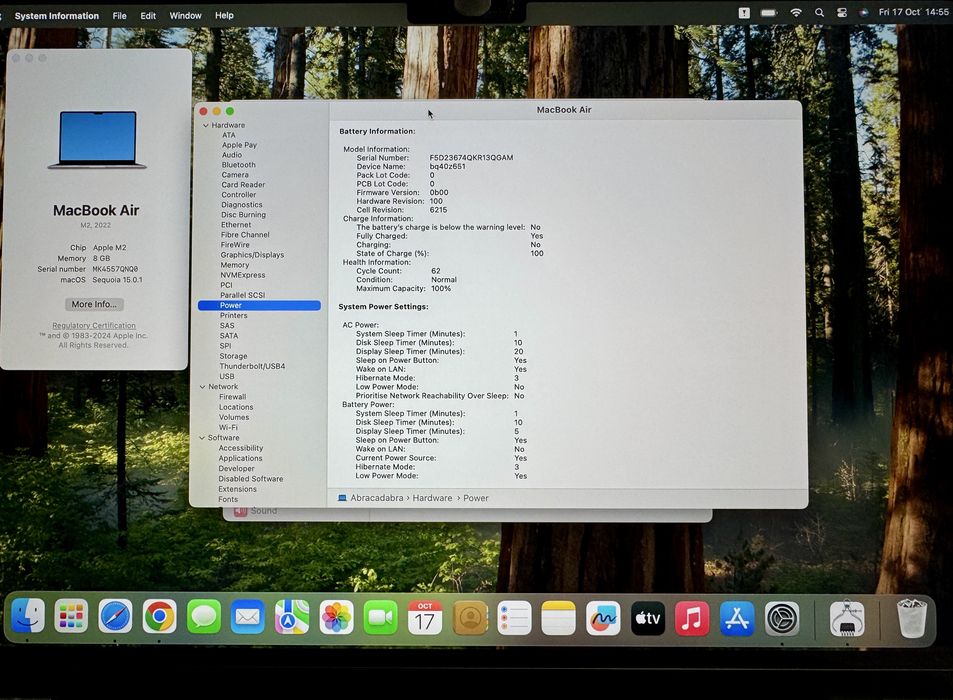Click Power in the bottom path bar
953x700 pixels.
[476, 498]
